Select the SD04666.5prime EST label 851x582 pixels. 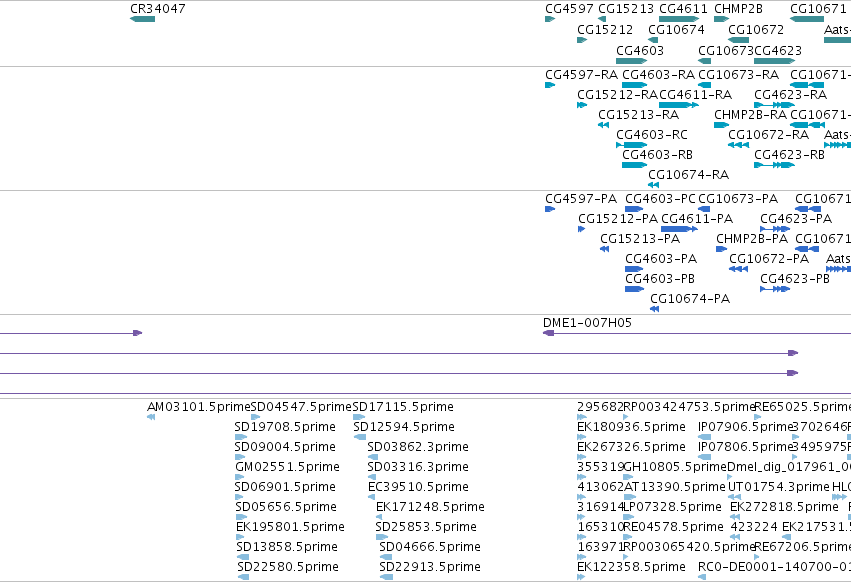[x=430, y=547]
